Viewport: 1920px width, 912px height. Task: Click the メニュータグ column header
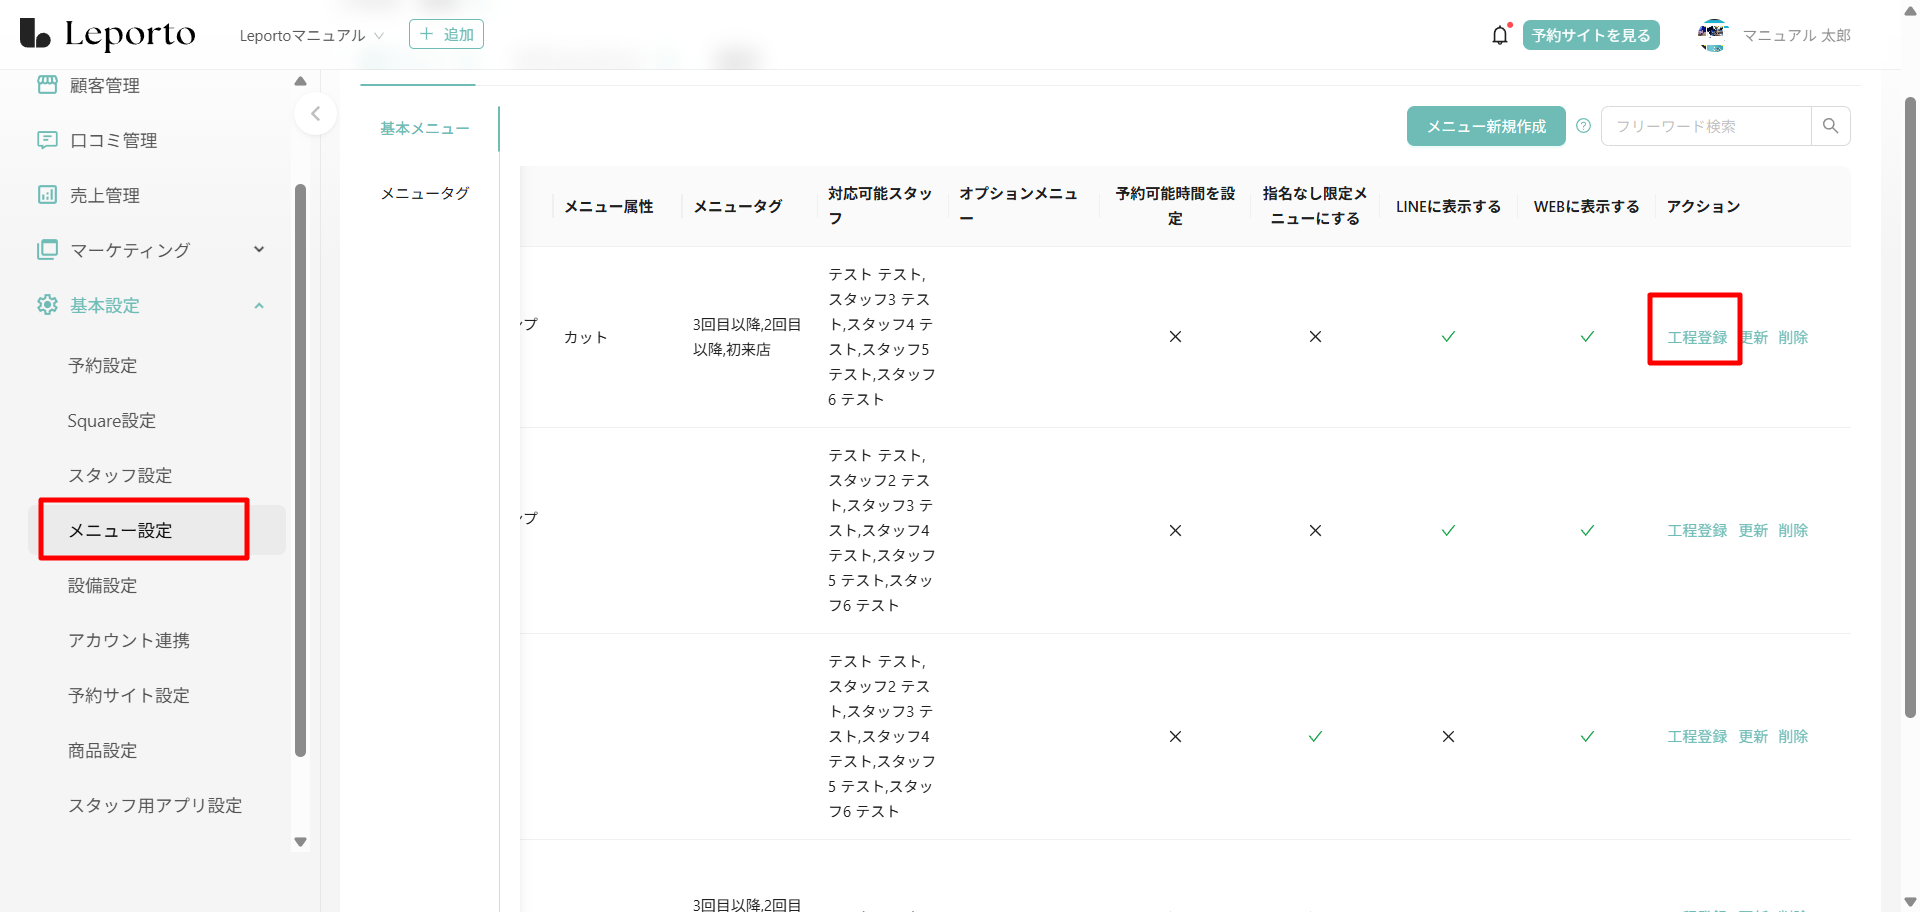[x=738, y=206]
